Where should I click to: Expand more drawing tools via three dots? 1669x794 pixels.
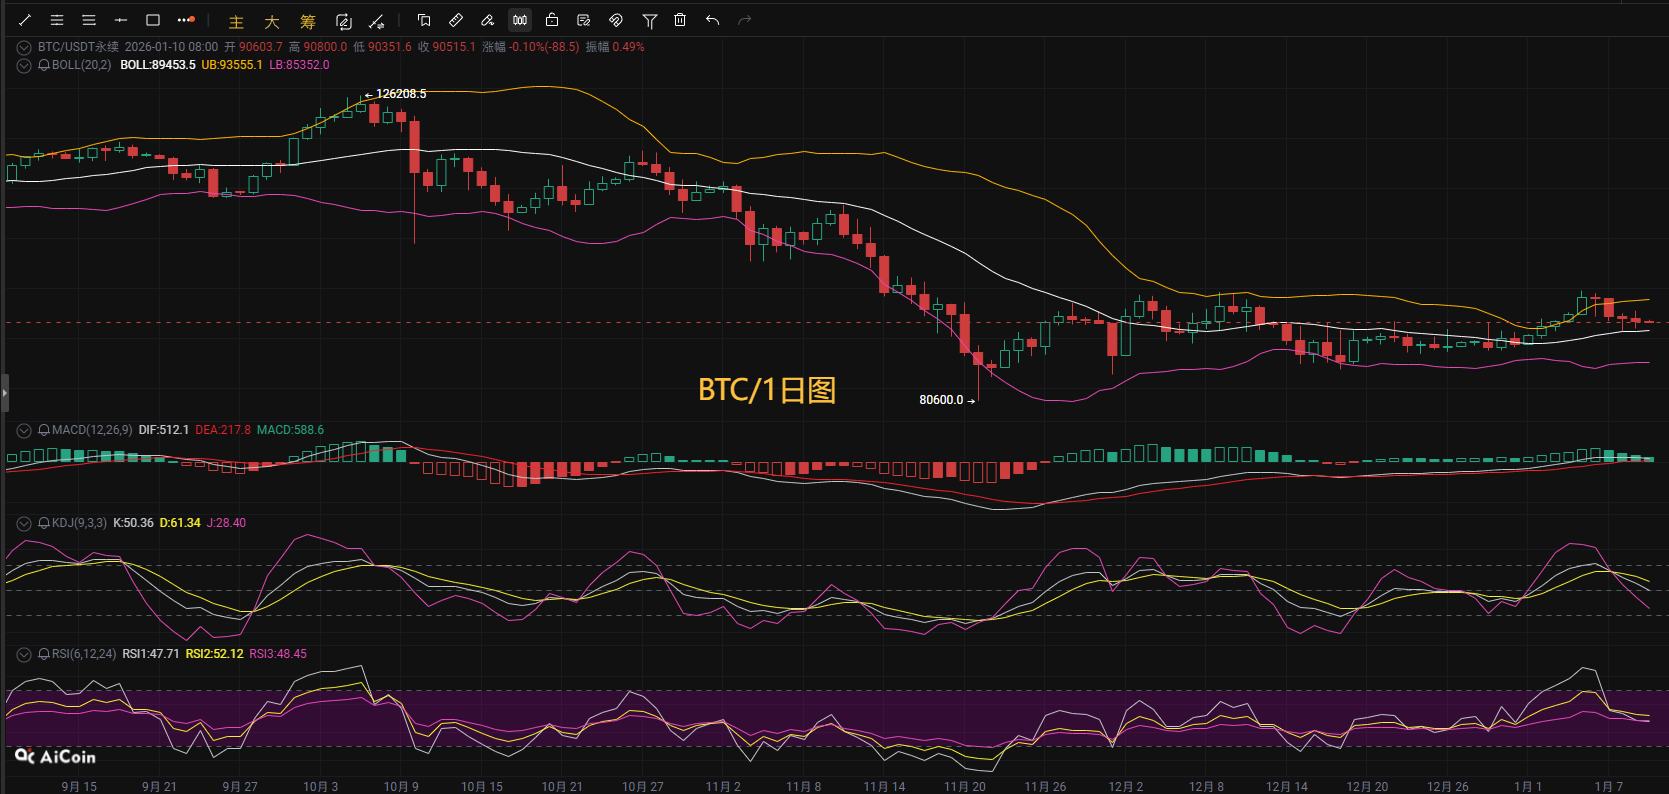(x=185, y=20)
